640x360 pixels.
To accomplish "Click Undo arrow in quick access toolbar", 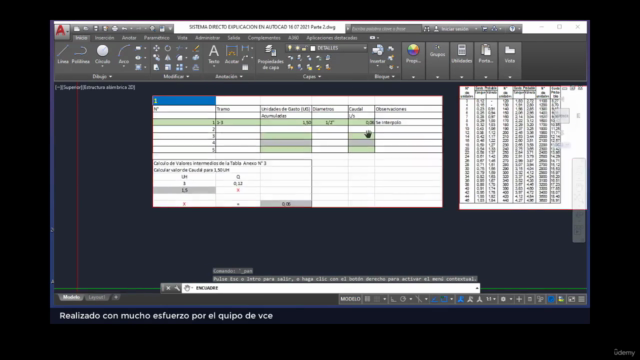I will (124, 29).
